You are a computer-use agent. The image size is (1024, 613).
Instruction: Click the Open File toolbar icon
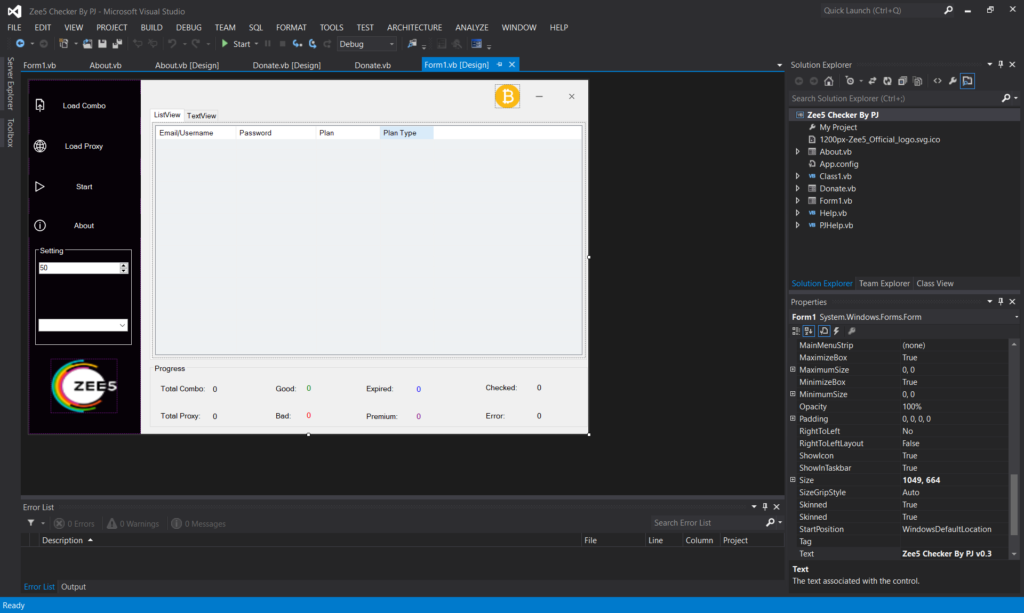[88, 44]
